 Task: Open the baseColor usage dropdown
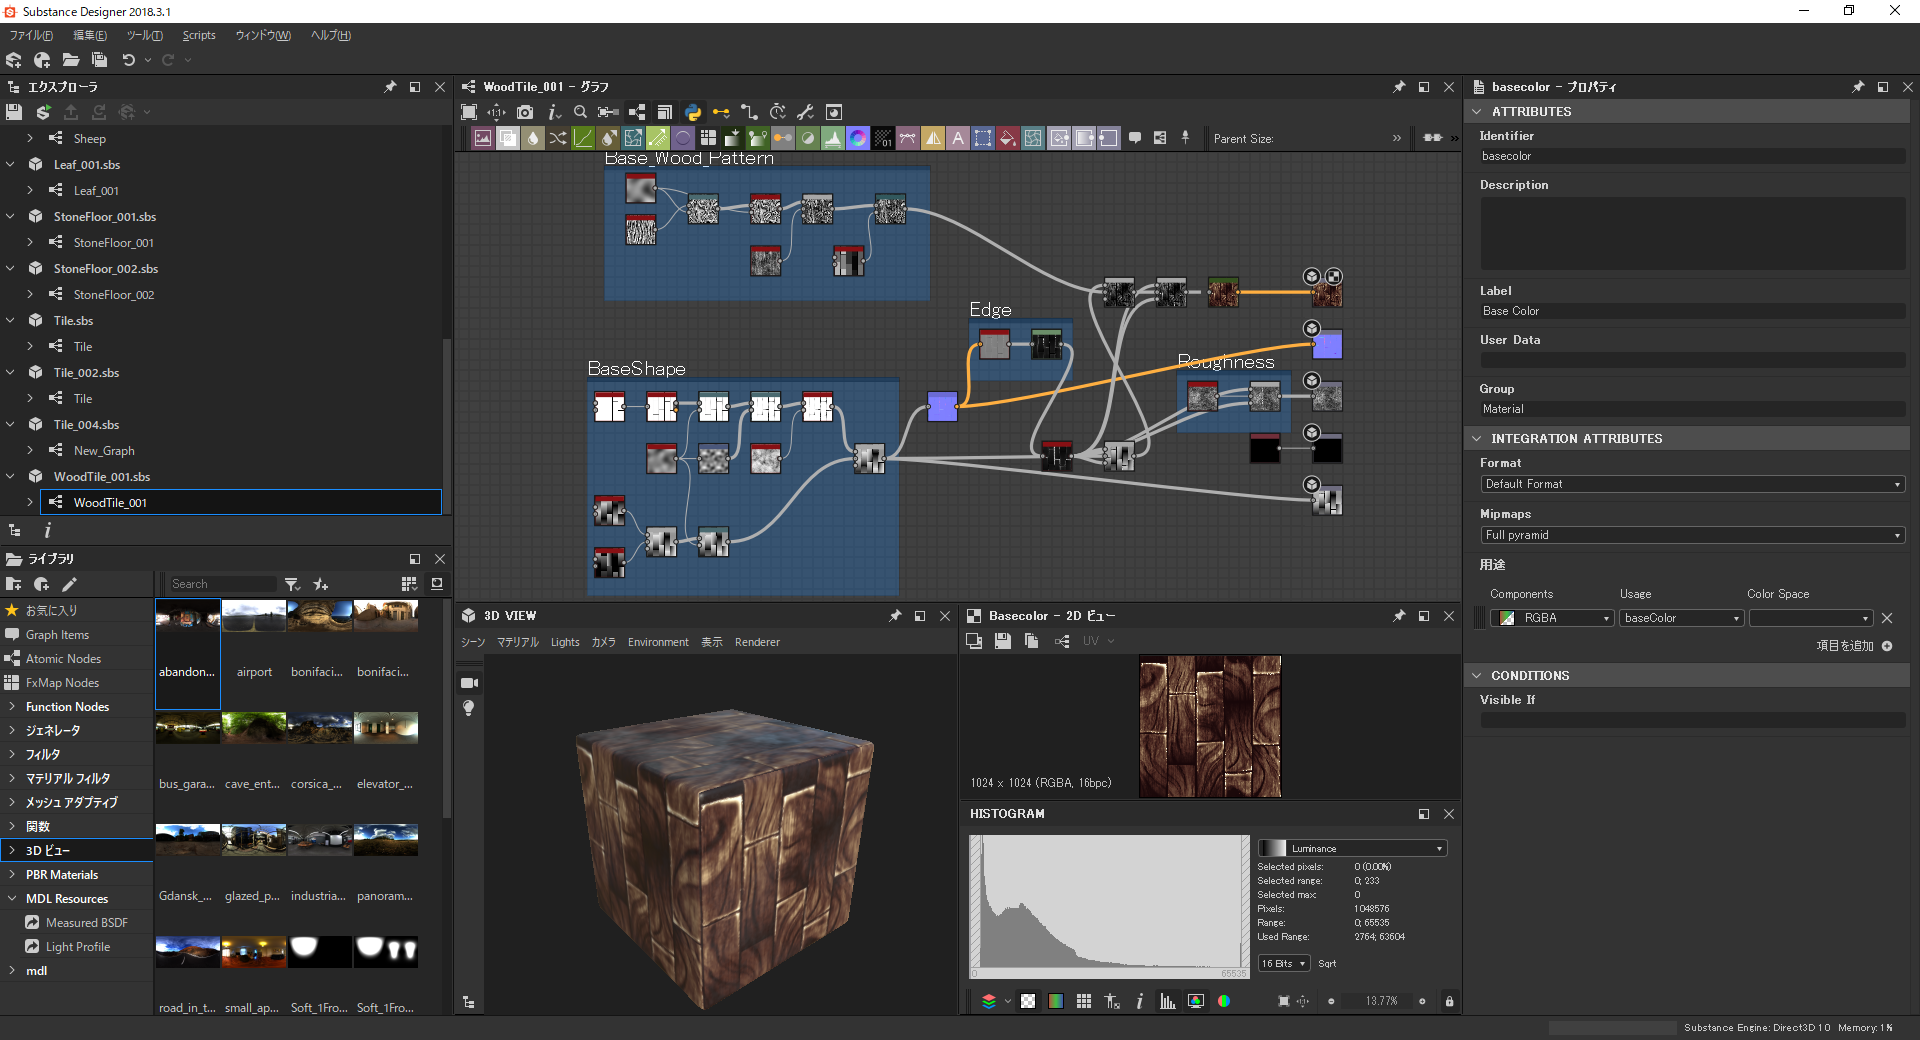[x=1682, y=618]
